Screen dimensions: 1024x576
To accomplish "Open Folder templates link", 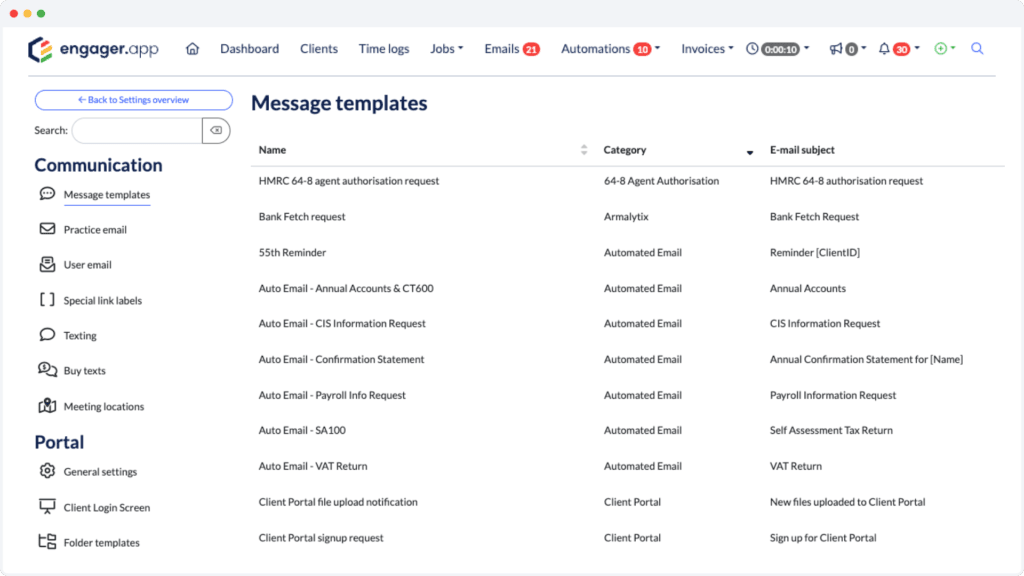I will (101, 543).
